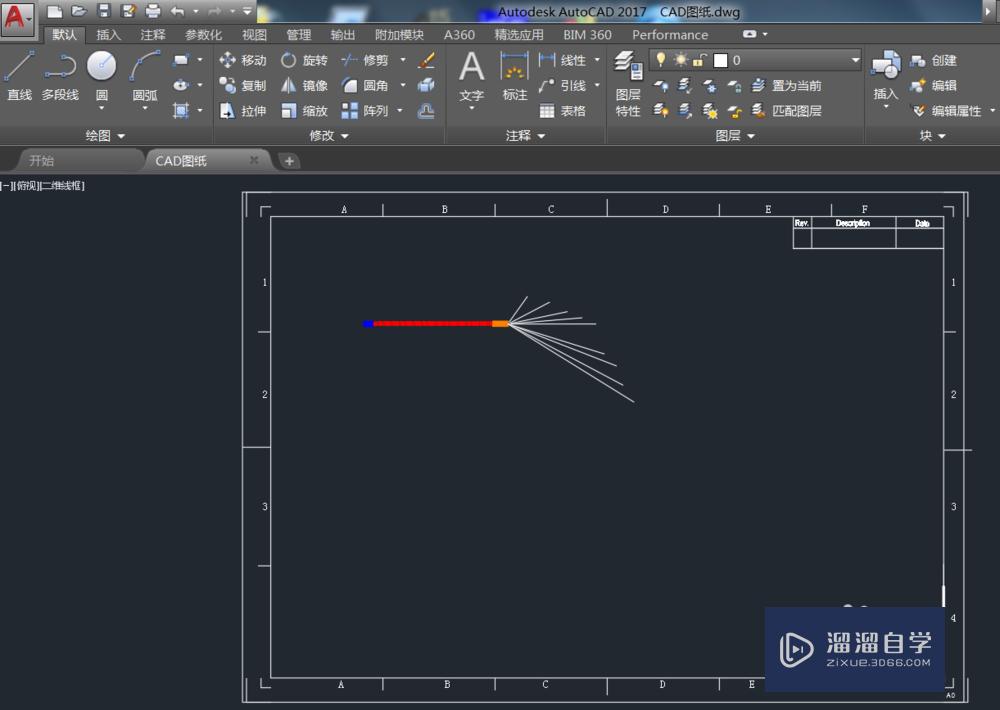Turn off layer 0 lightbulb toggle
Viewport: 1000px width, 710px height.
click(660, 59)
